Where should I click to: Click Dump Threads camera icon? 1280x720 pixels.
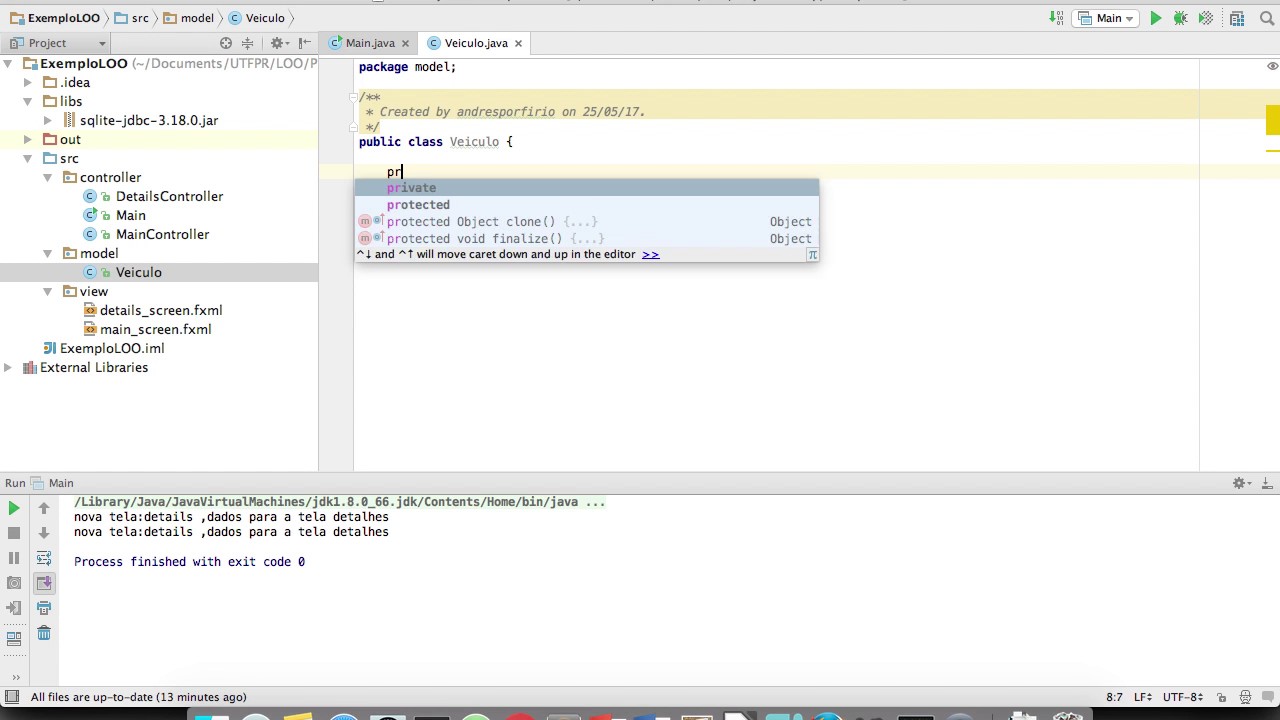coord(14,583)
